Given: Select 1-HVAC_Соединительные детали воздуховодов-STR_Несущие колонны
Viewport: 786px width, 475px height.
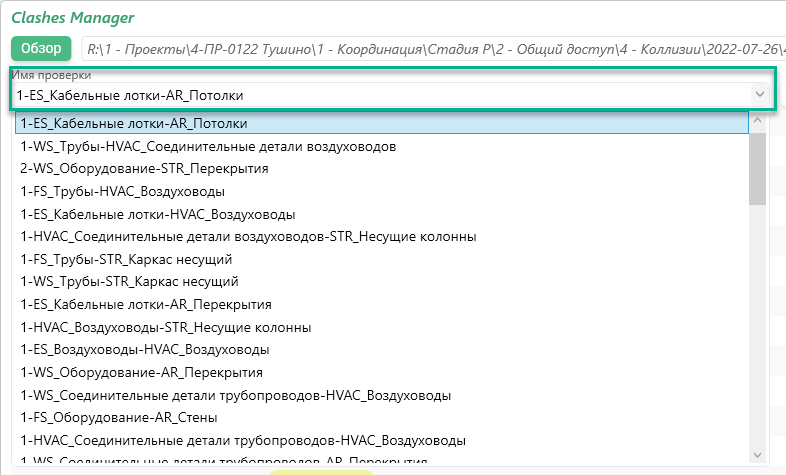Looking at the screenshot, I should coord(382,236).
